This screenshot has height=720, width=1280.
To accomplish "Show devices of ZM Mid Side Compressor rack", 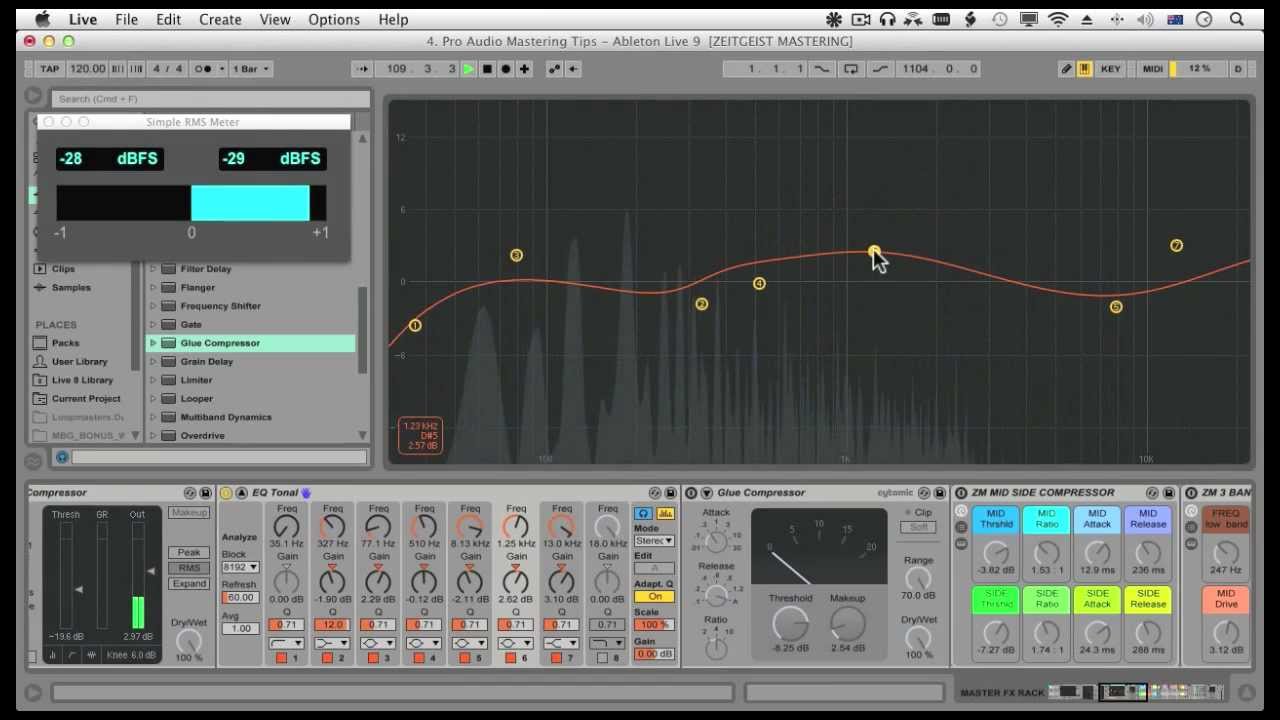I will pyautogui.click(x=961, y=544).
